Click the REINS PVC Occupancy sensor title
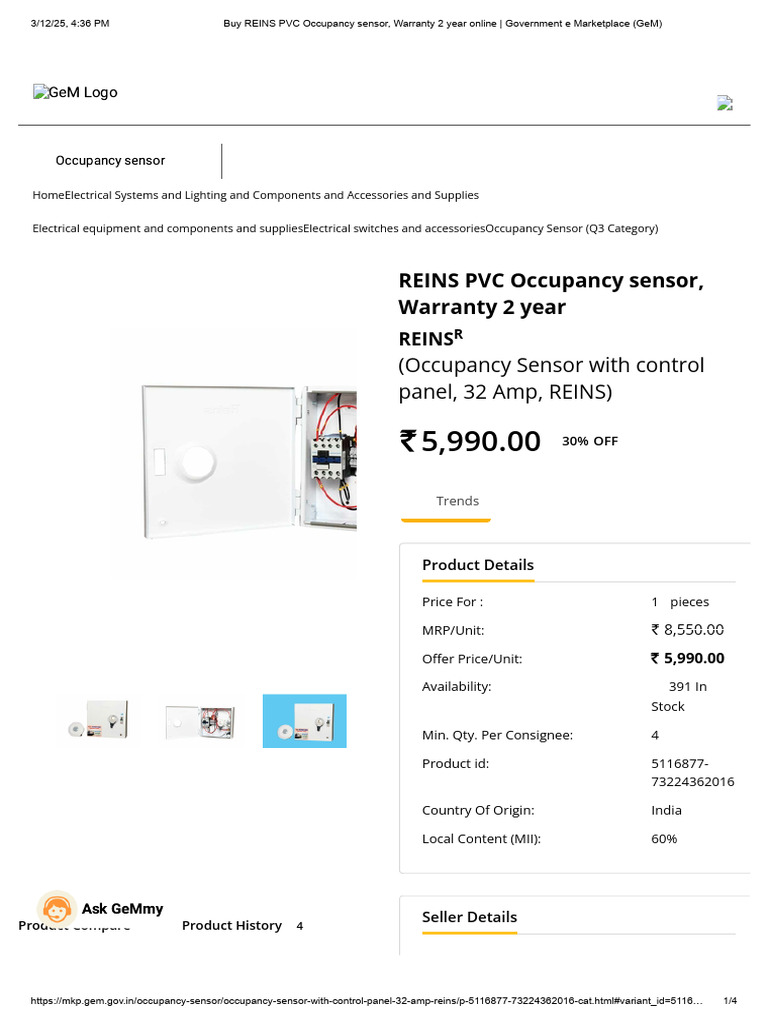 (x=550, y=293)
